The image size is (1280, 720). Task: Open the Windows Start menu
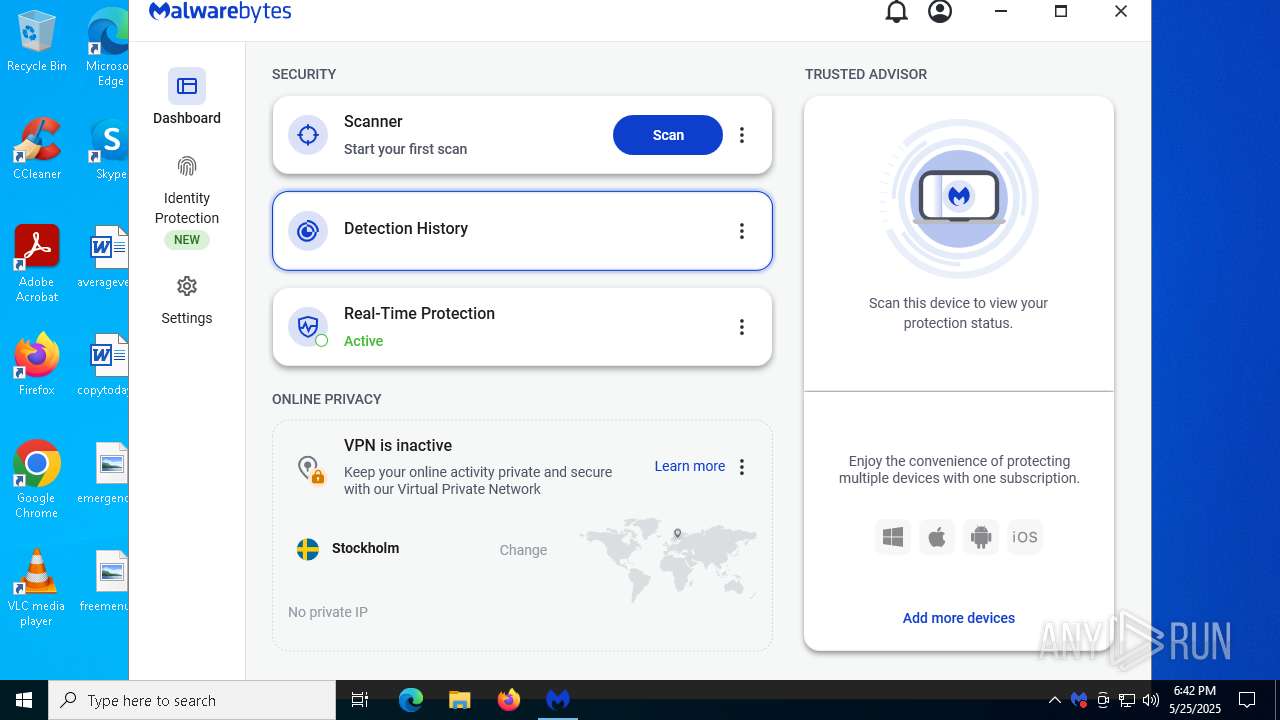(x=24, y=700)
